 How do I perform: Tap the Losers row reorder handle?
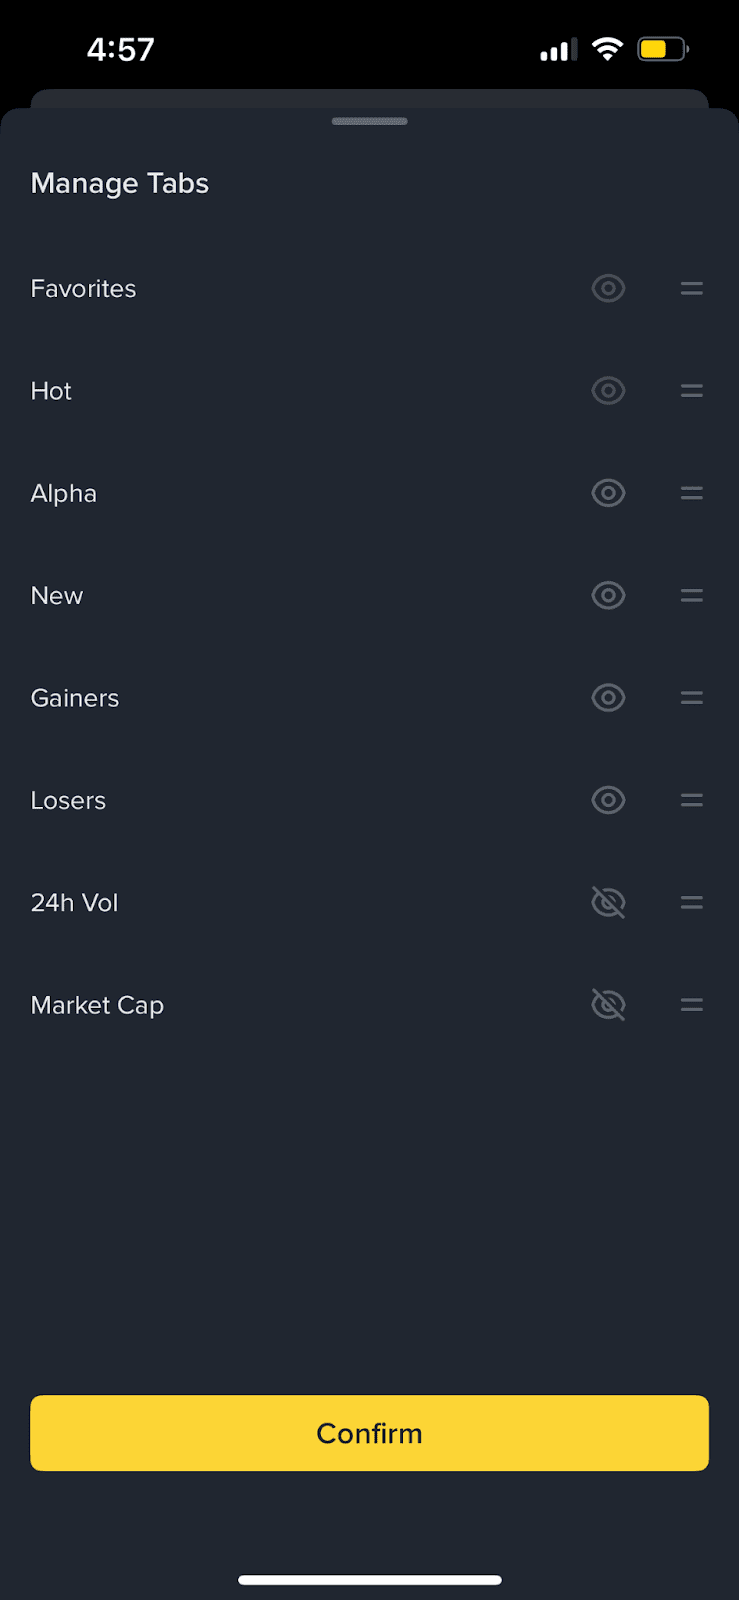pos(691,800)
